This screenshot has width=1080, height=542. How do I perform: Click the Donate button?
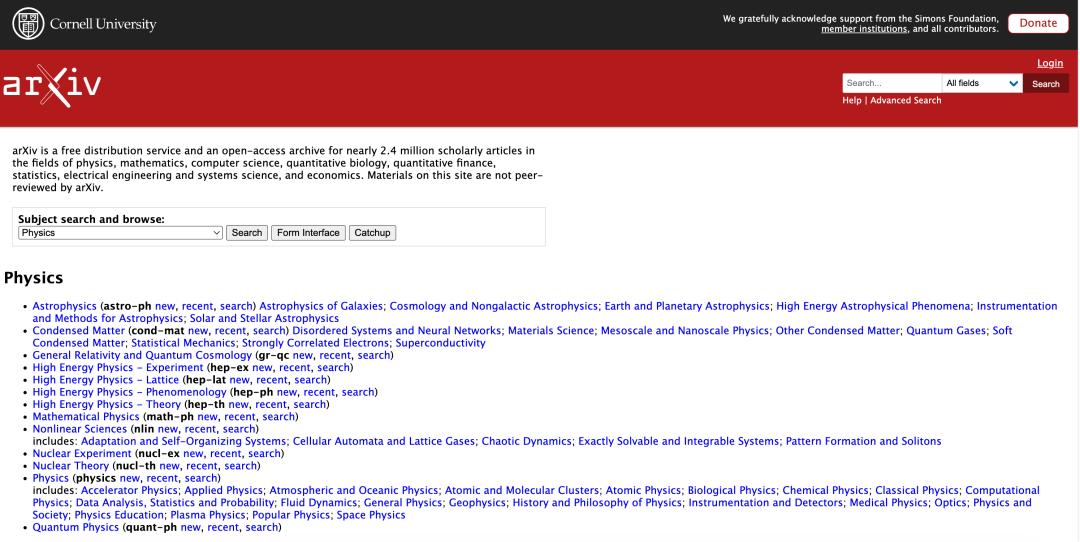tap(1038, 23)
